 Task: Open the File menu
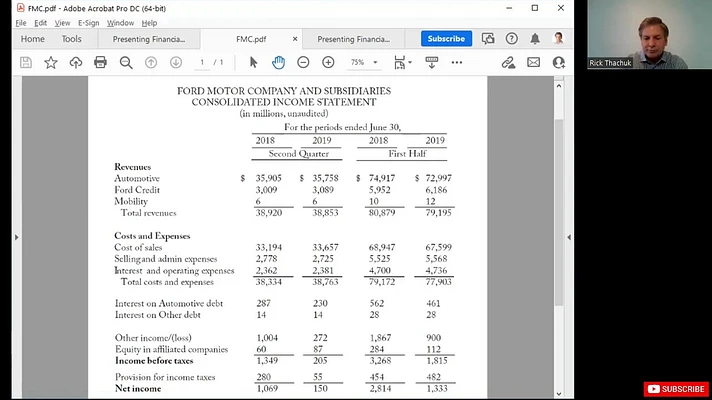(21, 23)
